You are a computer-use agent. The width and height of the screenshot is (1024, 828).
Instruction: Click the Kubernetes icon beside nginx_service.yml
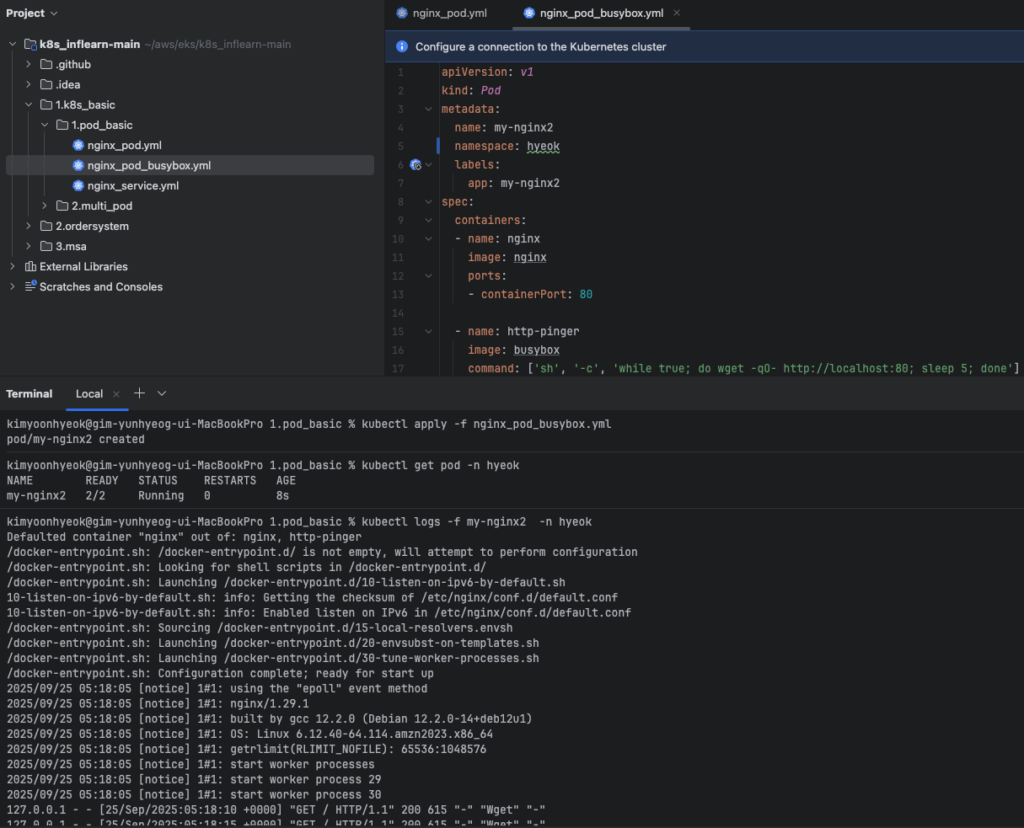point(78,186)
